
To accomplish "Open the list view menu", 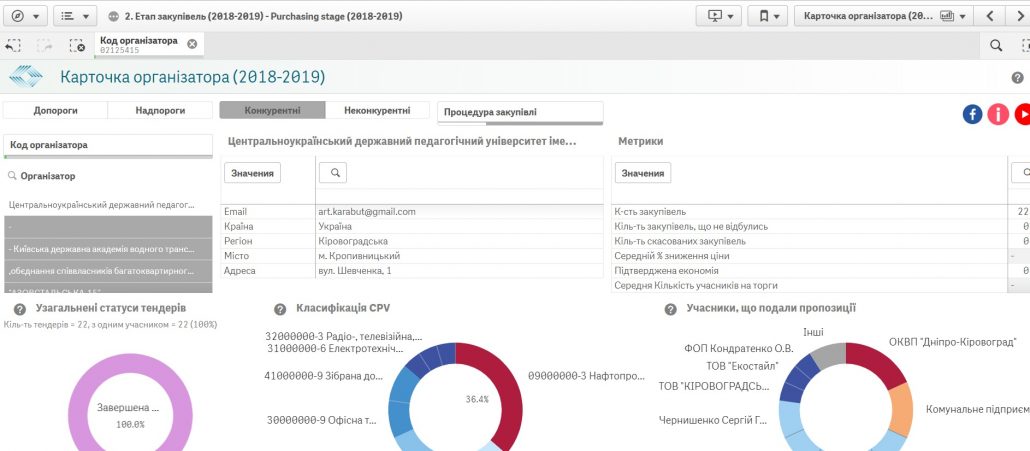I will (75, 16).
